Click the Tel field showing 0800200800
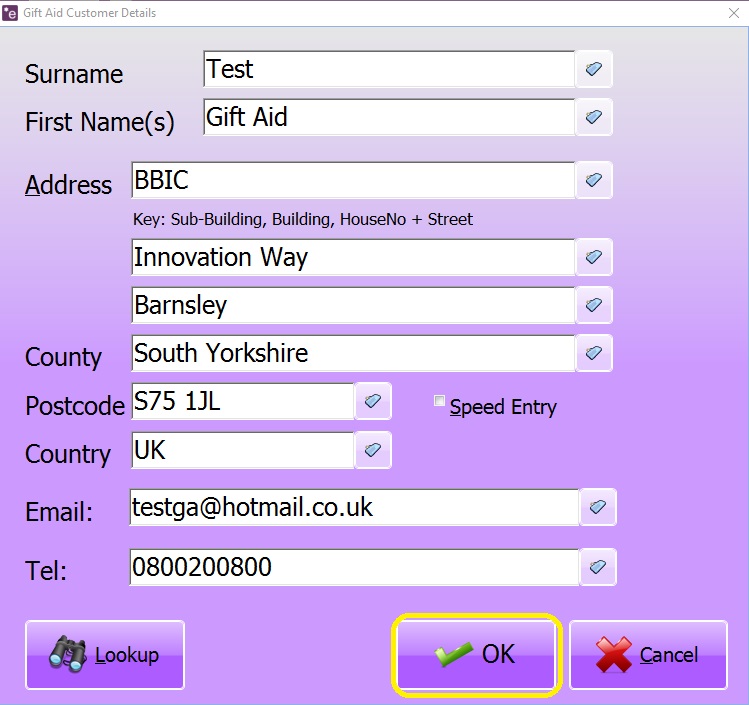The height and width of the screenshot is (705, 749). click(354, 567)
